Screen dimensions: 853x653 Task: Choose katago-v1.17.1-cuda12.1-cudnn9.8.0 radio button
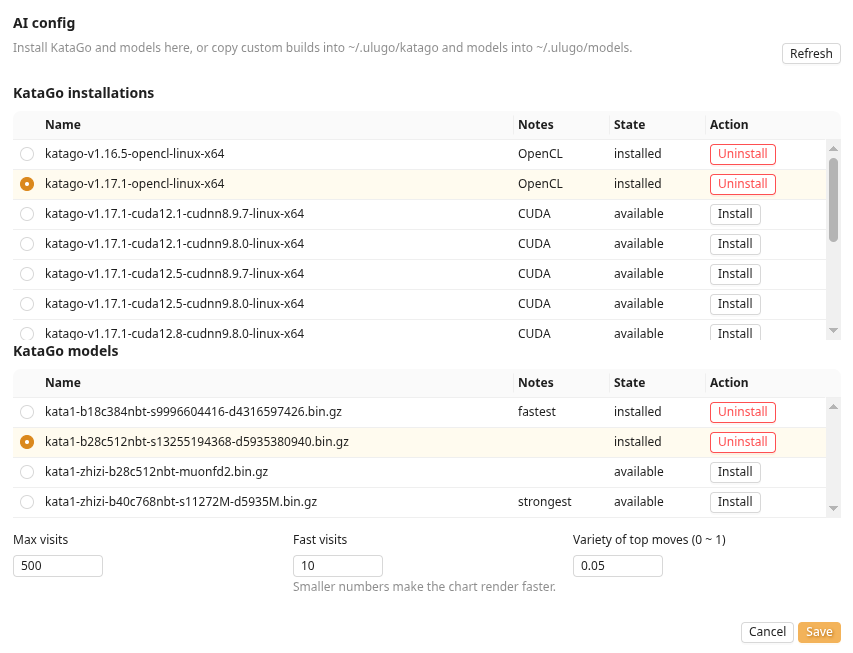27,244
